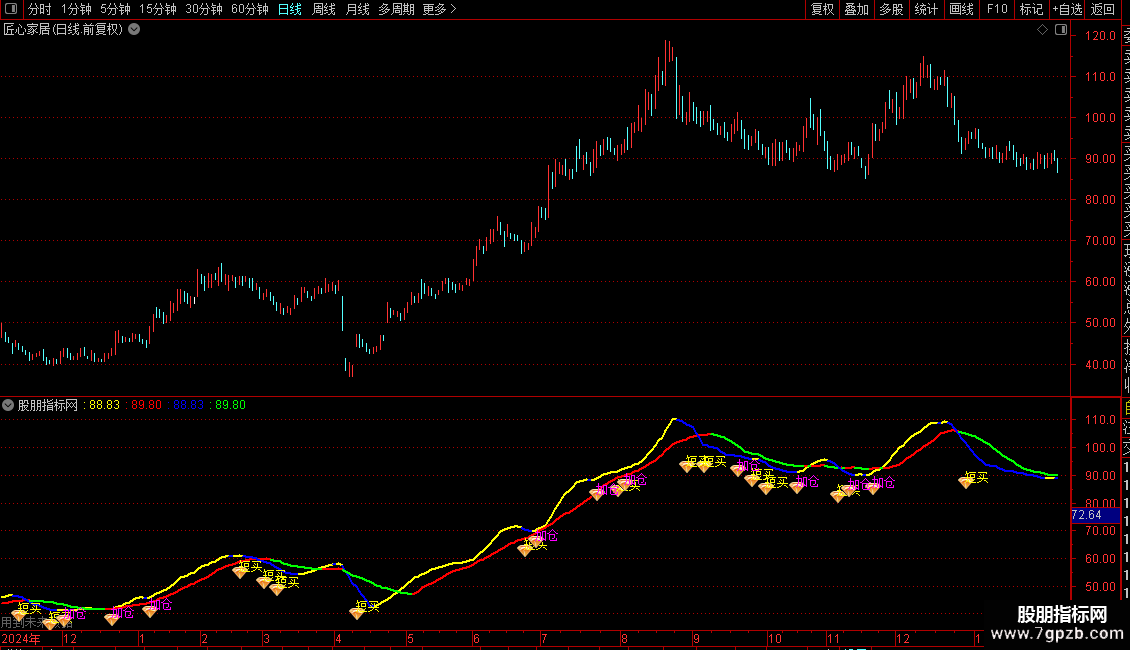
Task: Expand the 匠心家居 chart title dropdown
Action: point(134,30)
